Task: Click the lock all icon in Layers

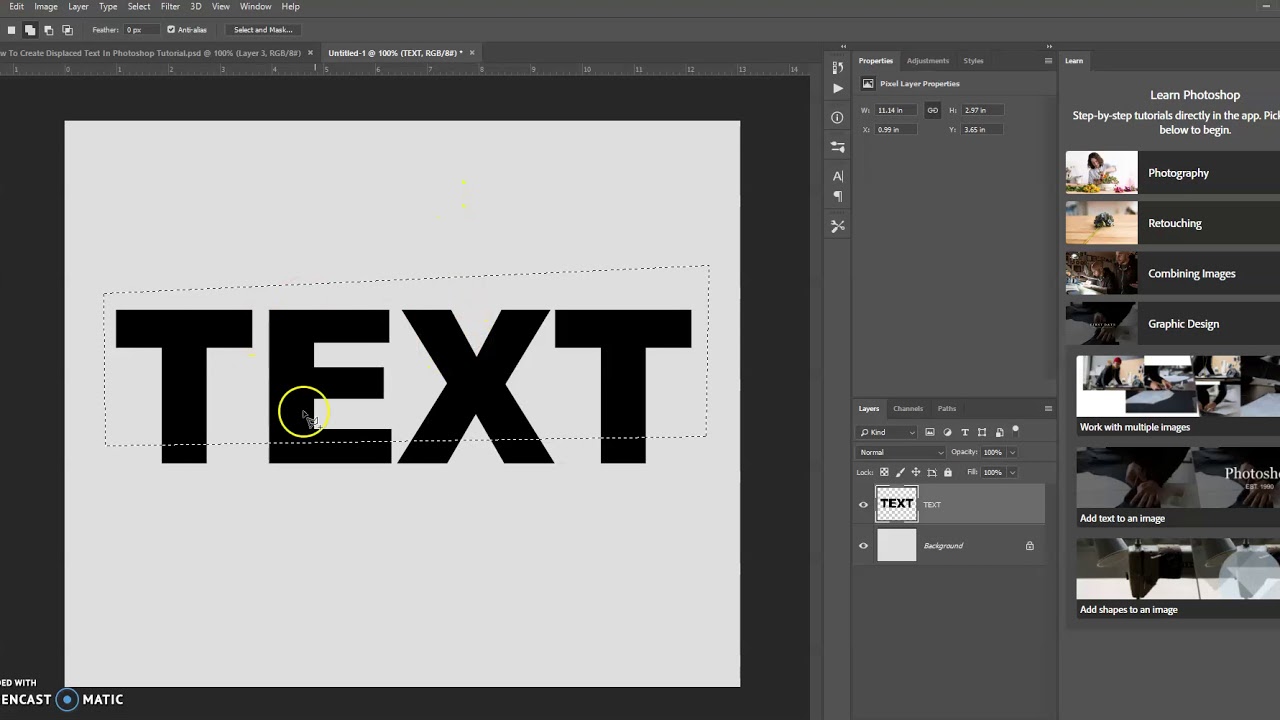Action: 948,472
